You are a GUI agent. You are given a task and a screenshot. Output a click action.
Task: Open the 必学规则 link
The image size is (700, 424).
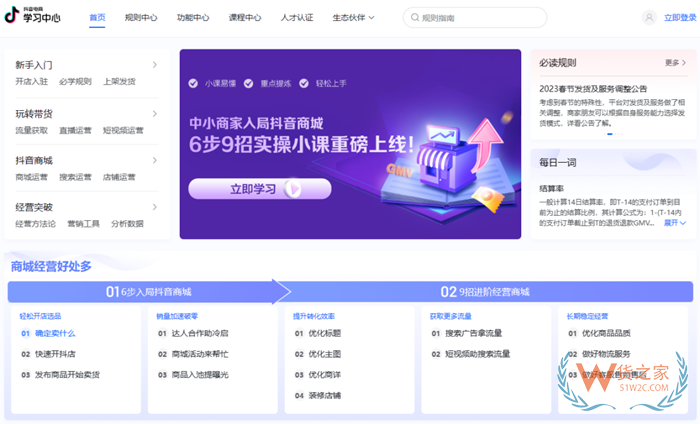coord(75,81)
